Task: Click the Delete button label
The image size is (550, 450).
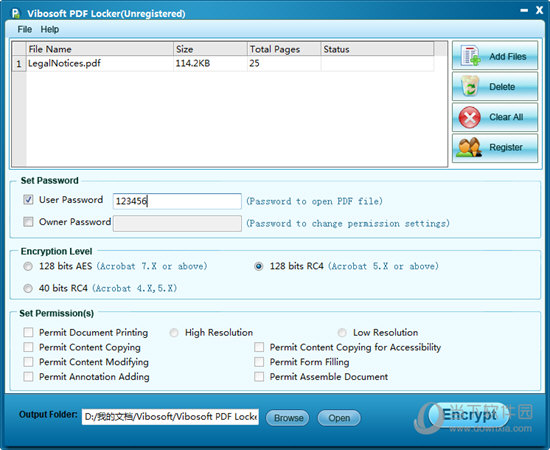Action: pyautogui.click(x=502, y=87)
